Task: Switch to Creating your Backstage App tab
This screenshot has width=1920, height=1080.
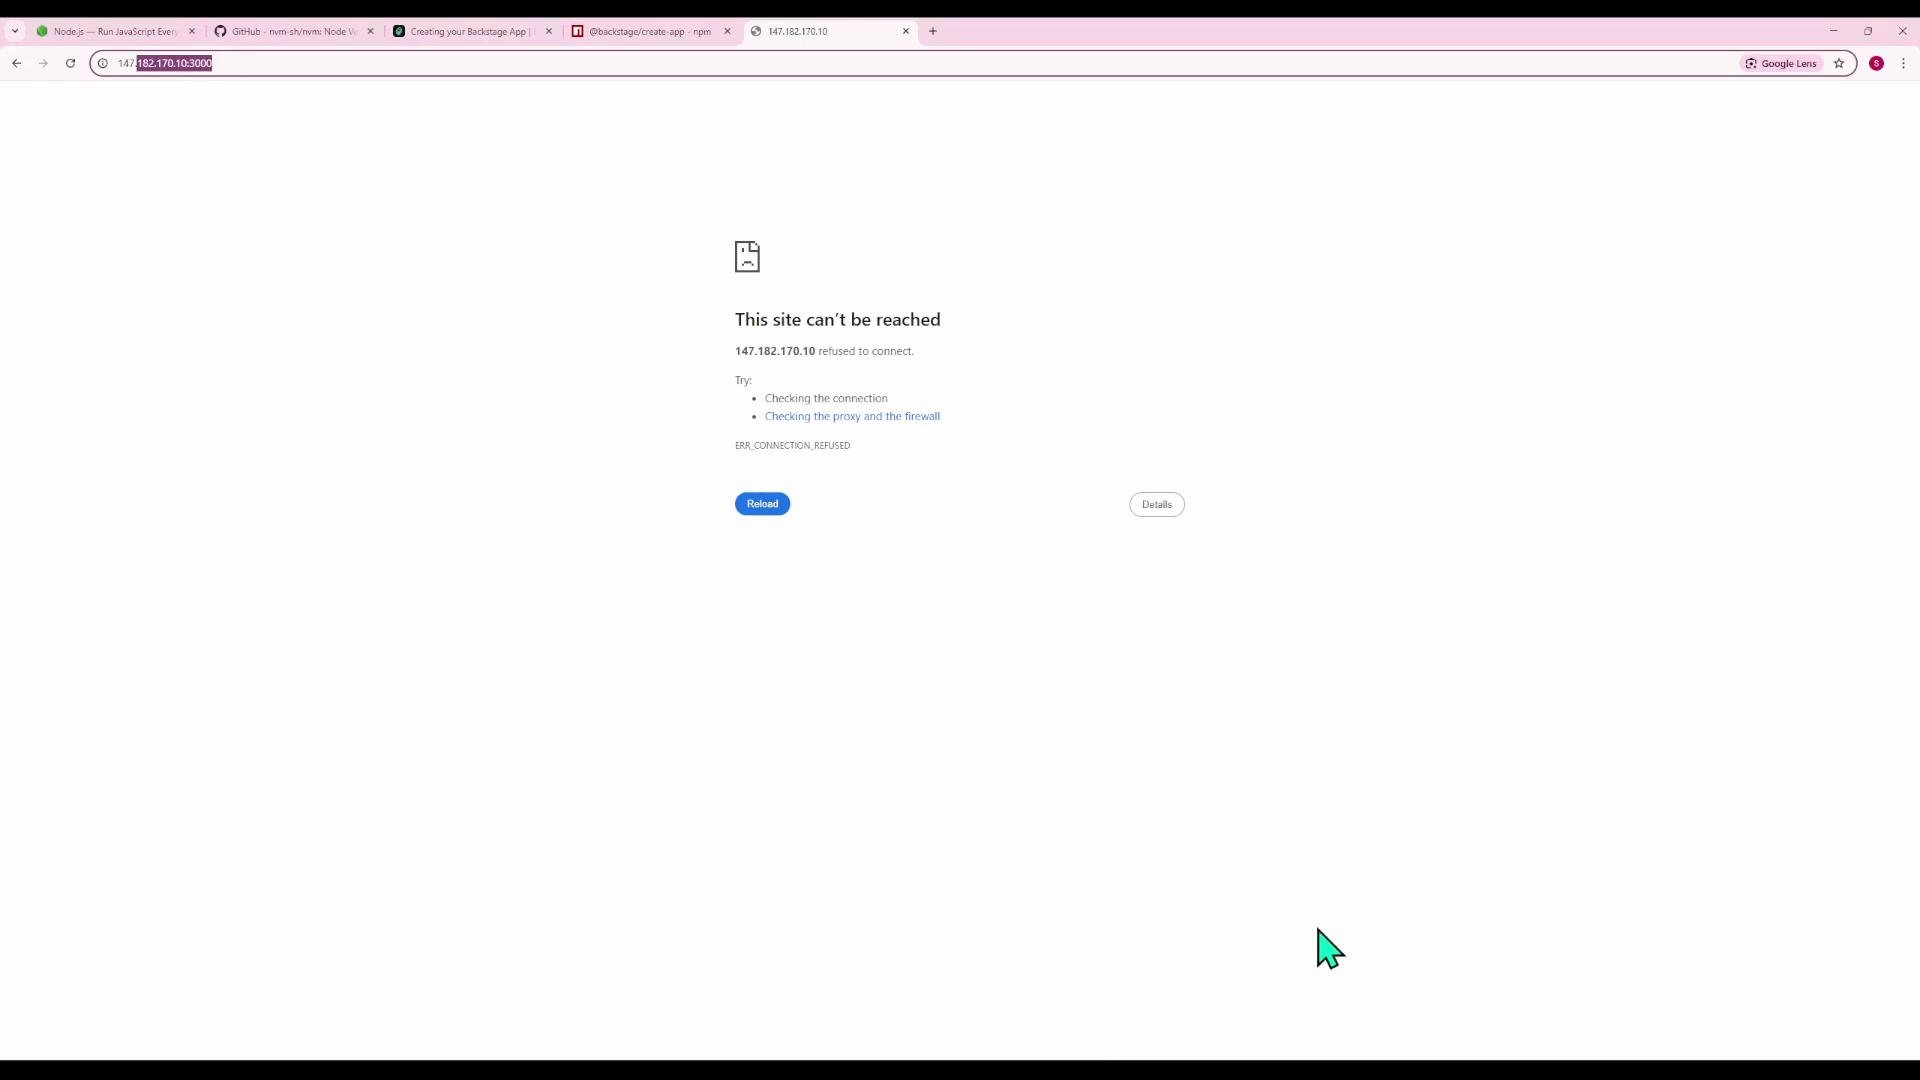Action: (472, 31)
